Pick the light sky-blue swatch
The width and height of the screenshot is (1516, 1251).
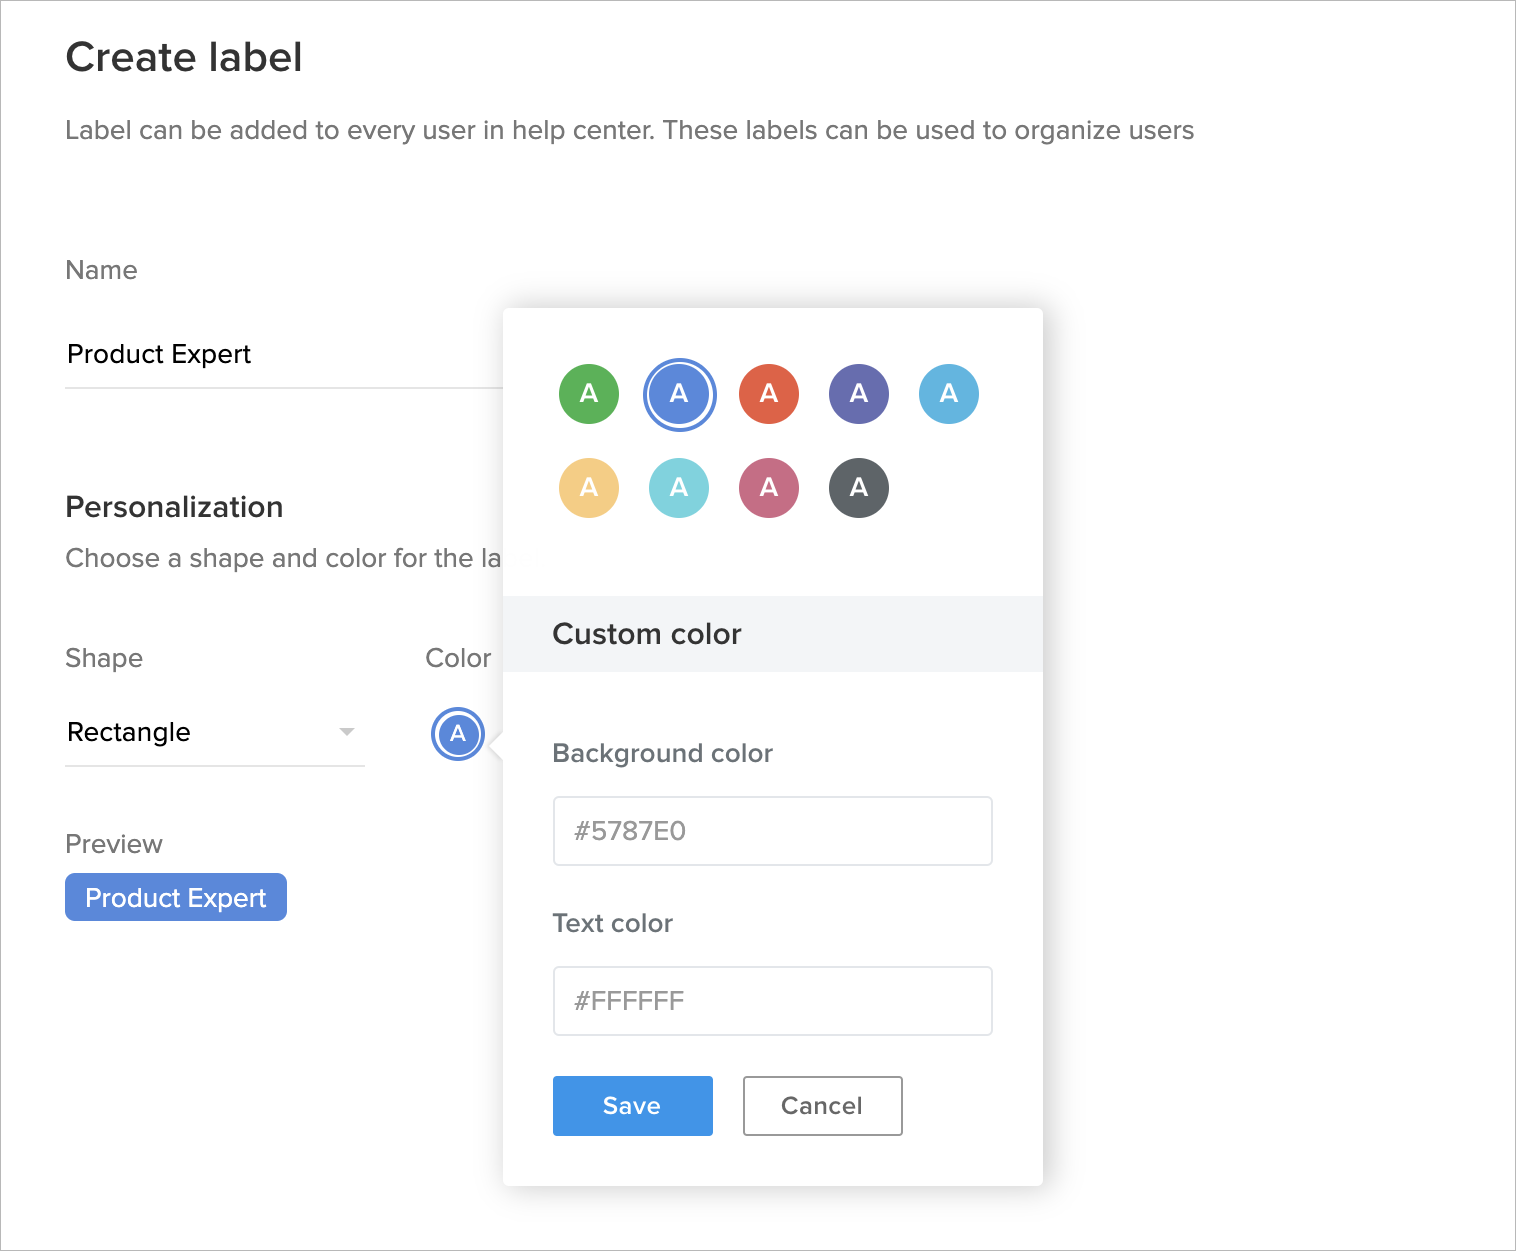coord(949,394)
